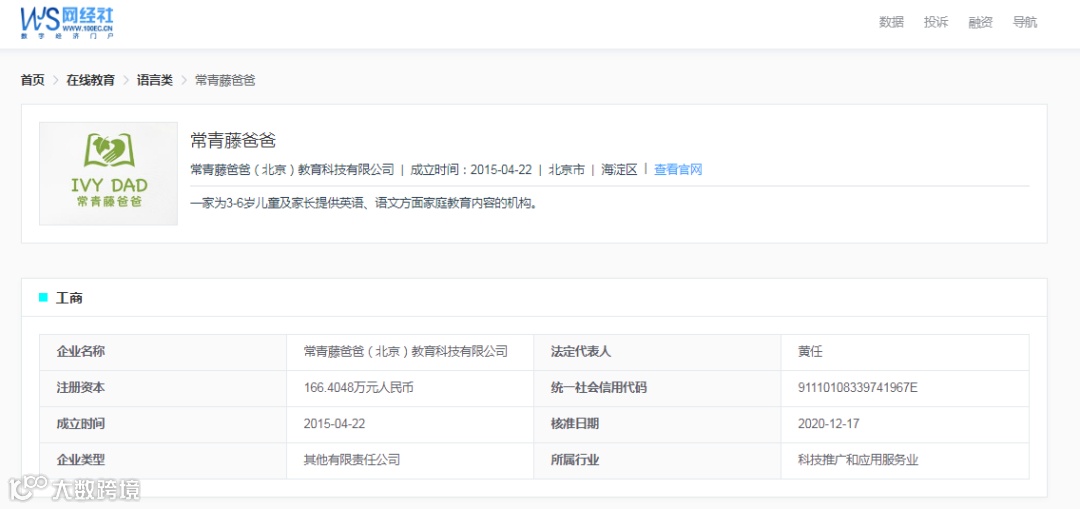Viewport: 1080px width, 509px height.
Task: Click the 成立时间：2015-04-22 header text
Action: click(471, 169)
